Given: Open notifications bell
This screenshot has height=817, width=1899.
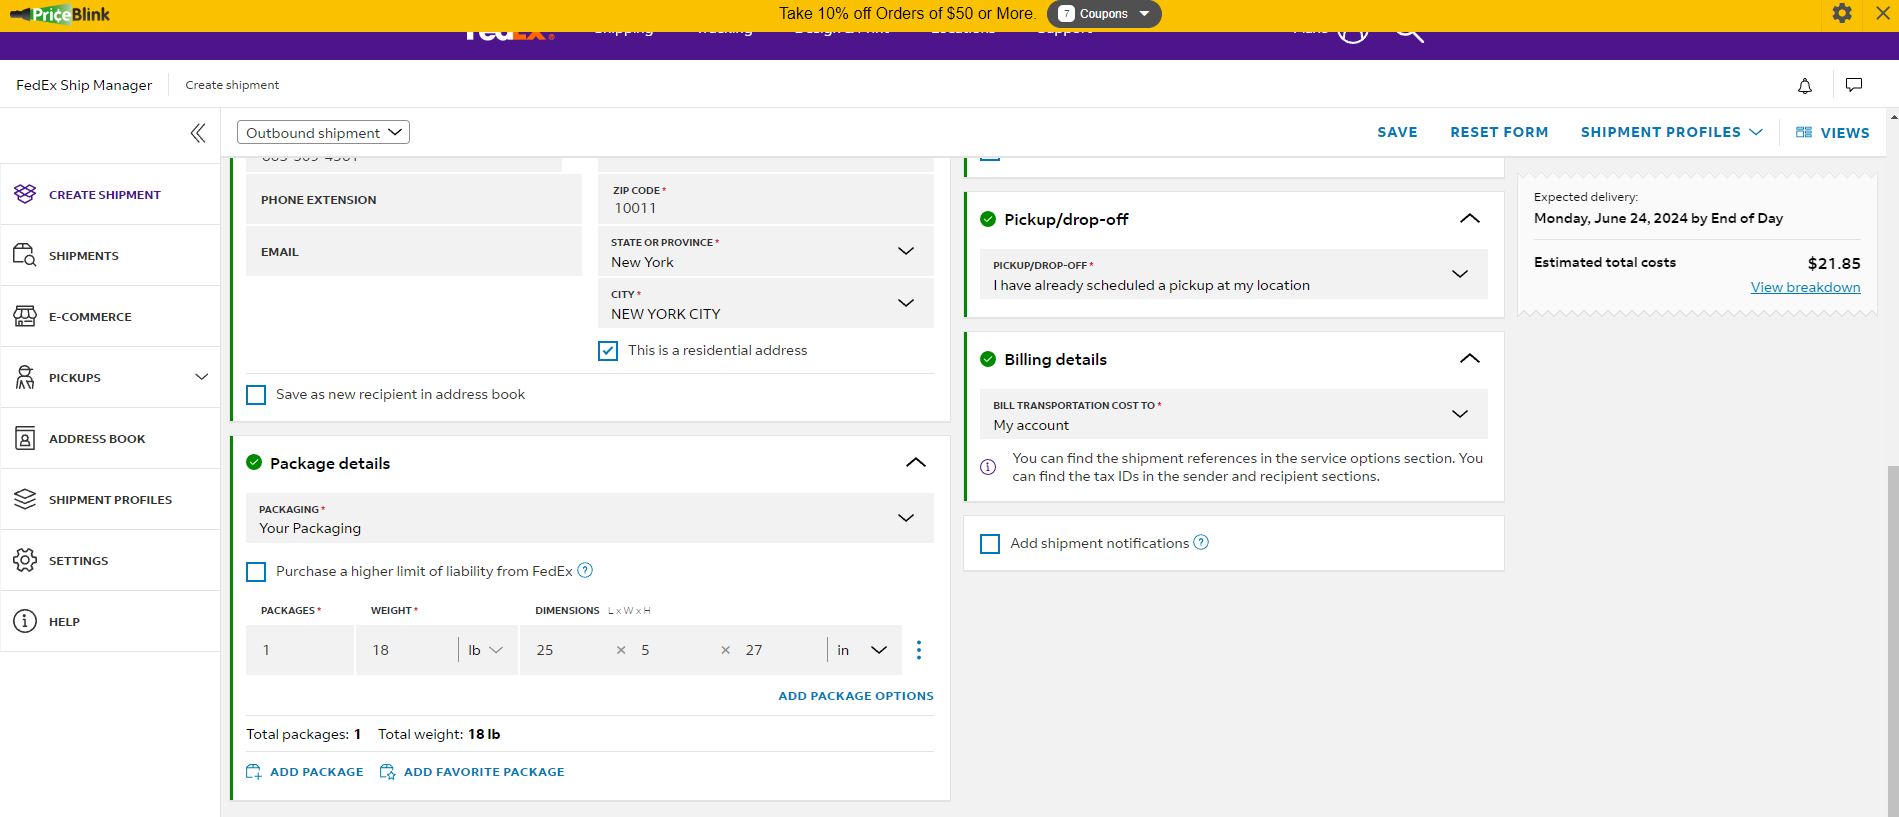Looking at the screenshot, I should point(1805,86).
